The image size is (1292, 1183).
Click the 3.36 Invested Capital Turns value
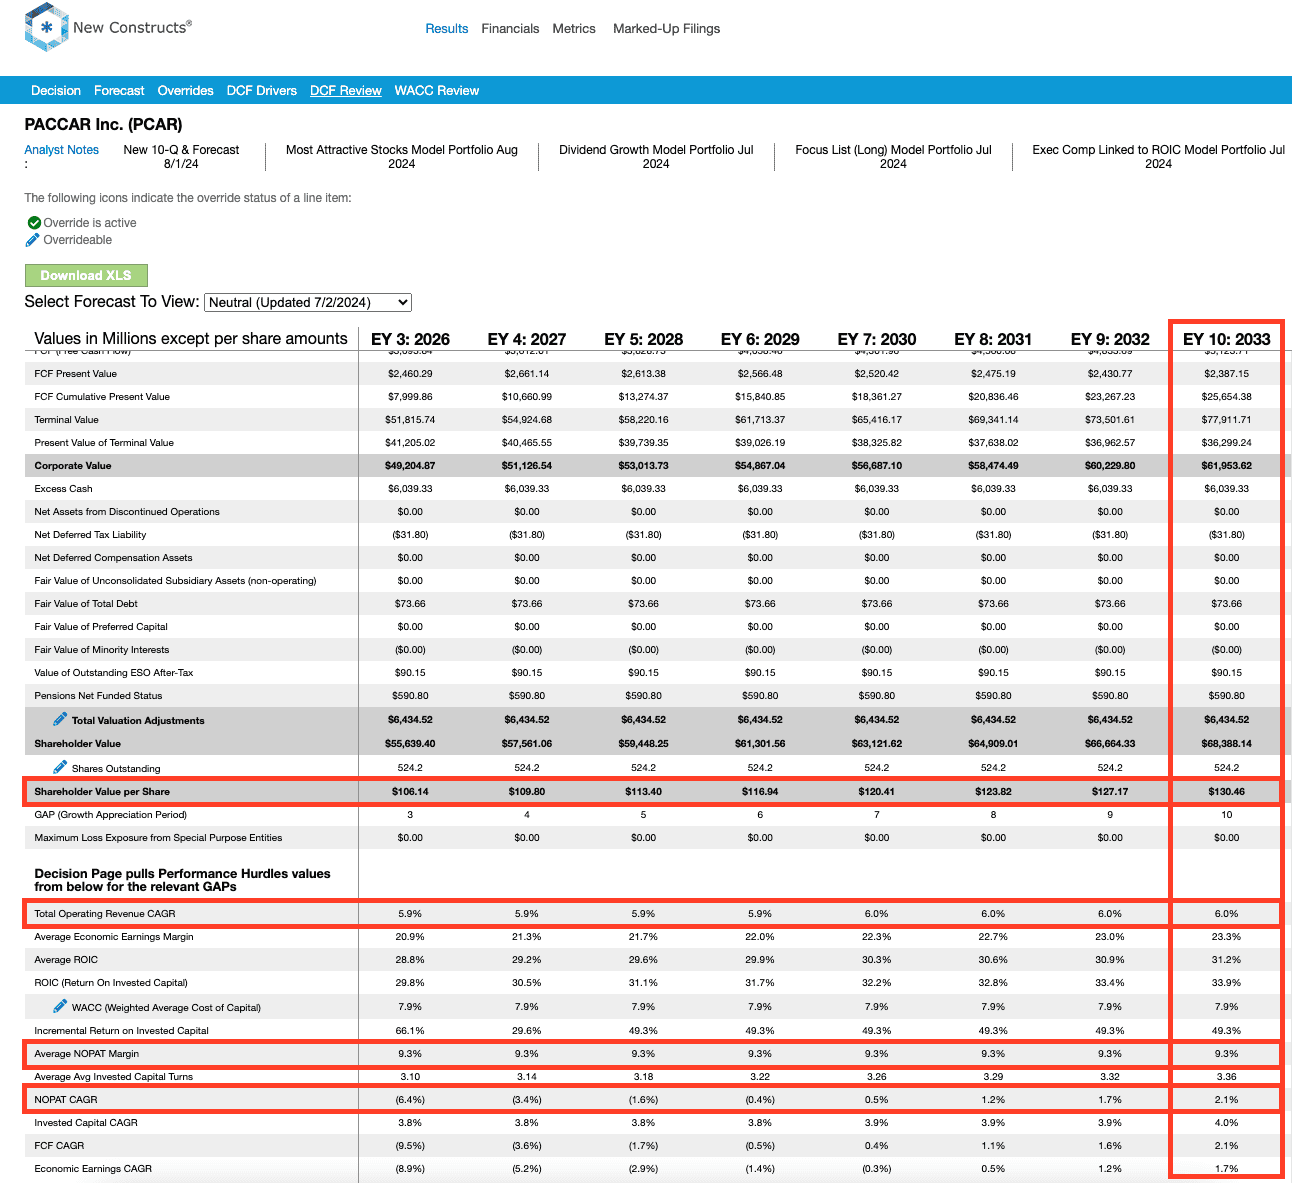click(1226, 1077)
